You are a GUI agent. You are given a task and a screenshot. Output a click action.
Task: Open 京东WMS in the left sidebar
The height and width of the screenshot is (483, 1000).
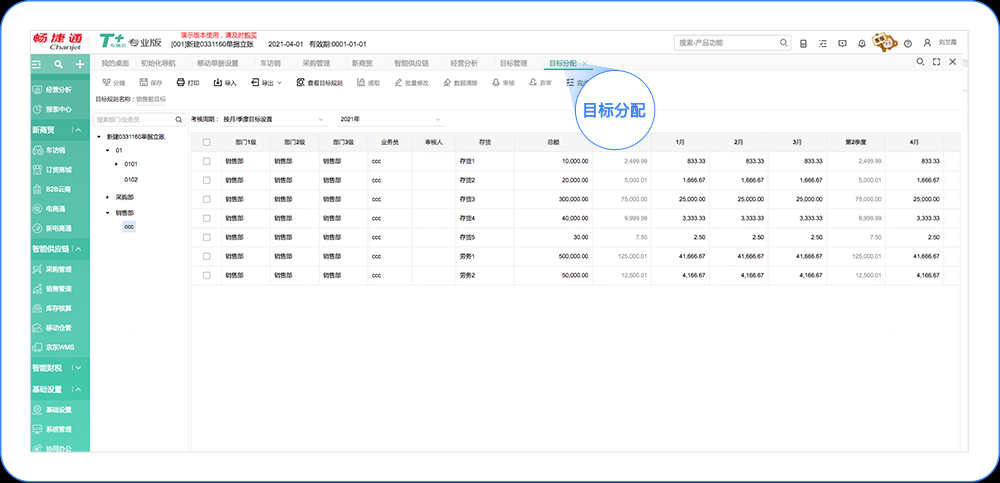point(59,347)
